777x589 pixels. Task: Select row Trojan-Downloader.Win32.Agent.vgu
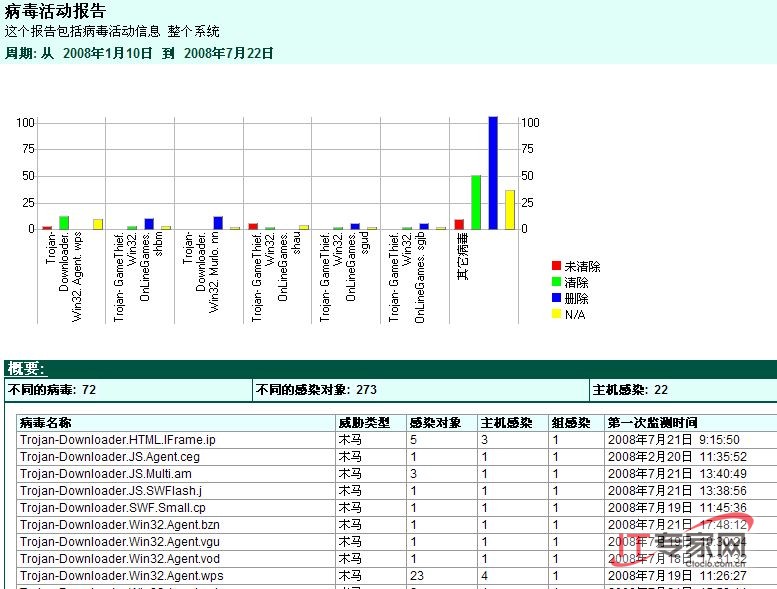coord(396,542)
